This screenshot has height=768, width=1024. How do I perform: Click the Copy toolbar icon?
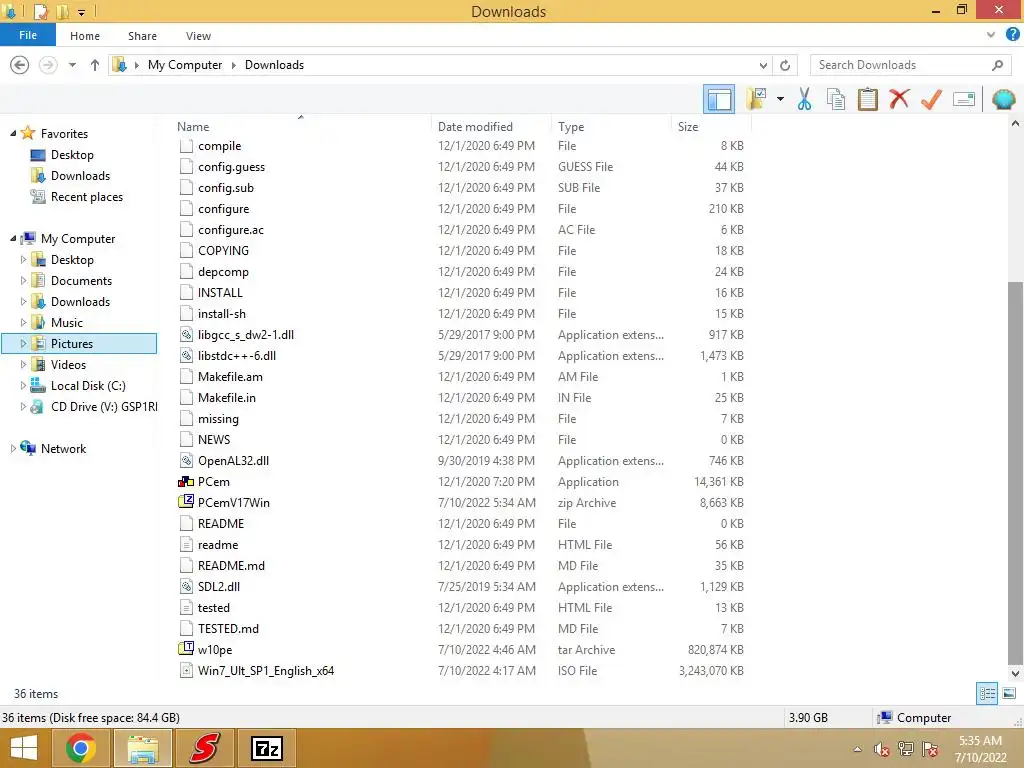click(836, 99)
